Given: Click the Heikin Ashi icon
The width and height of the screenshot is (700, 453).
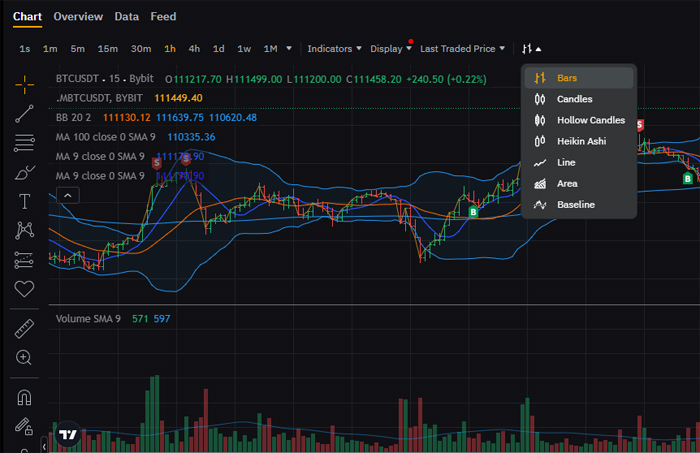Looking at the screenshot, I should point(540,141).
